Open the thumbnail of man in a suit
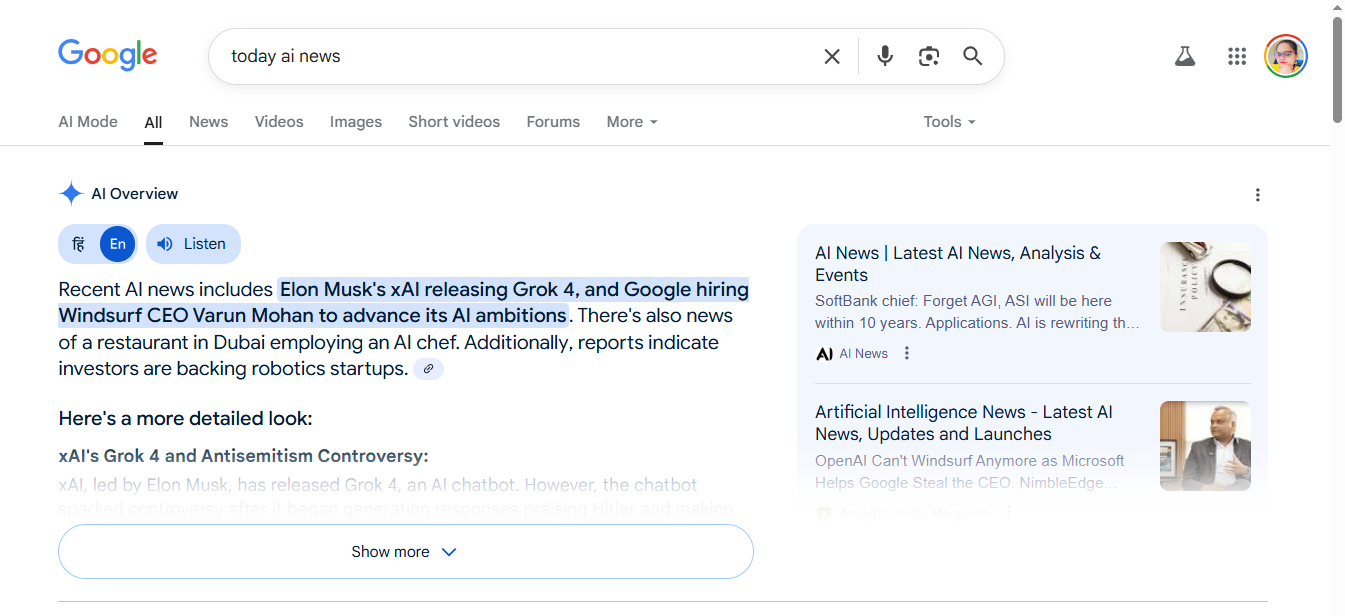 pos(1205,446)
